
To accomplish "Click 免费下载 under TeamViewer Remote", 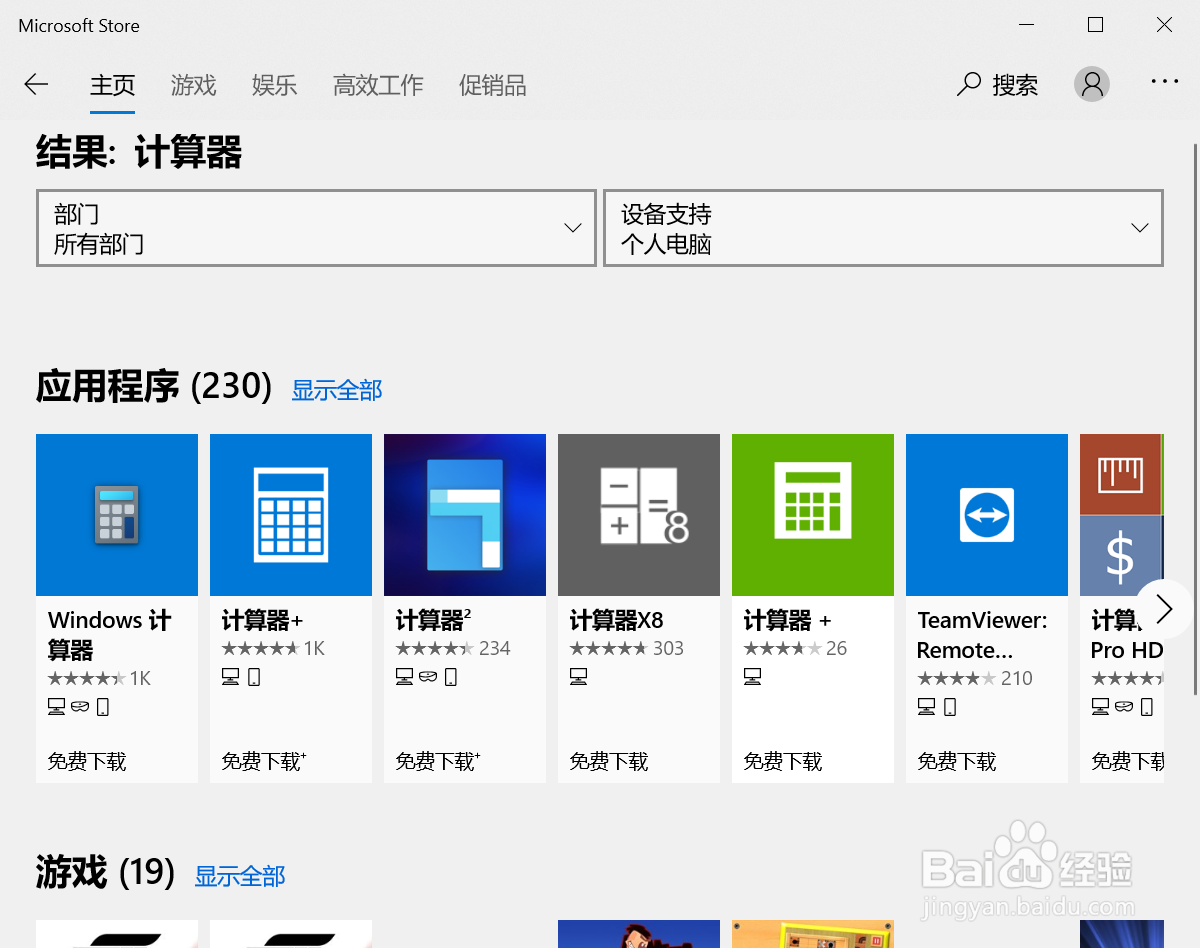I will [957, 761].
